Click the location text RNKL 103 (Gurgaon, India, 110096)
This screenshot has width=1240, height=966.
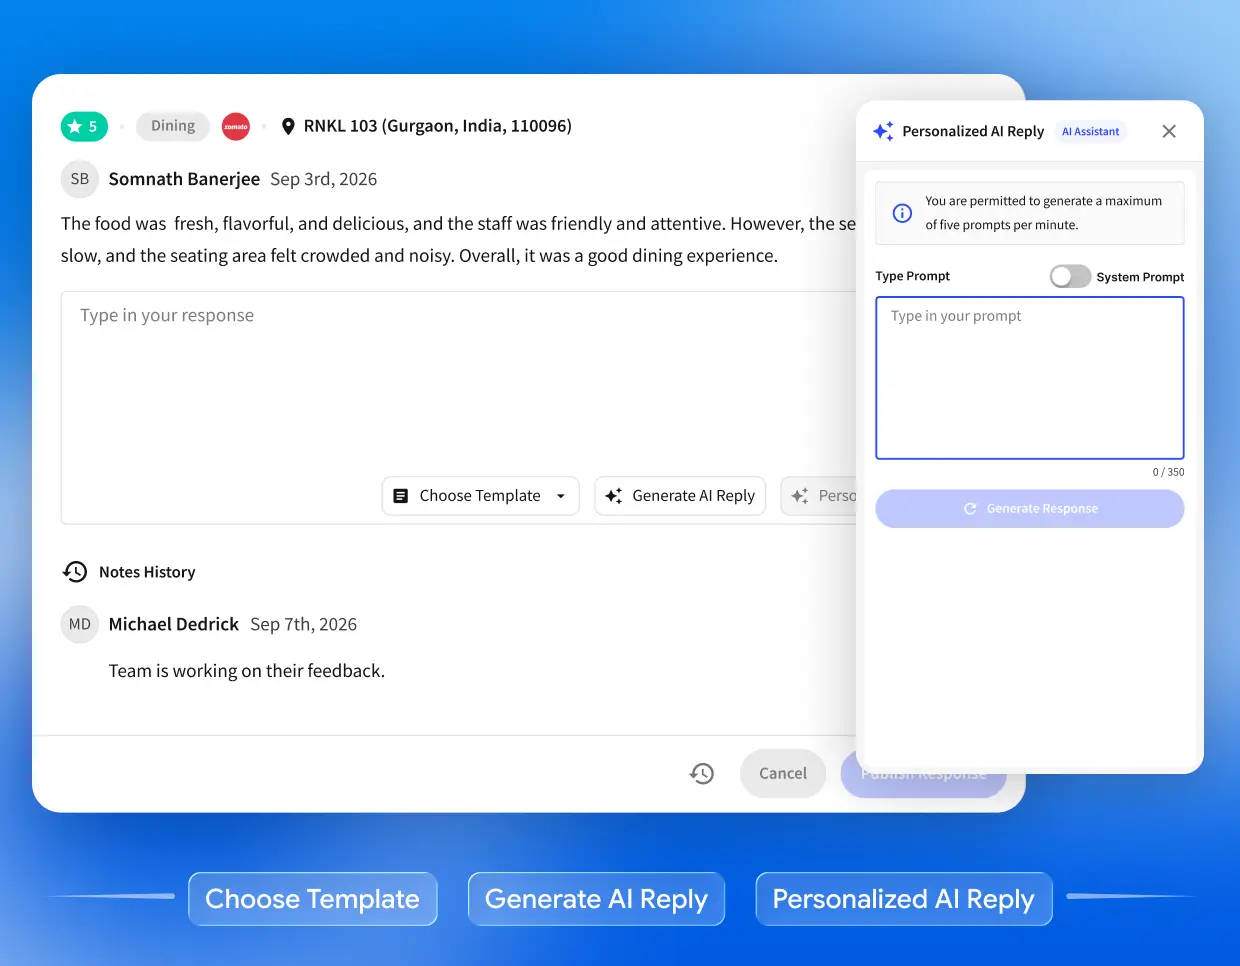[x=438, y=126]
